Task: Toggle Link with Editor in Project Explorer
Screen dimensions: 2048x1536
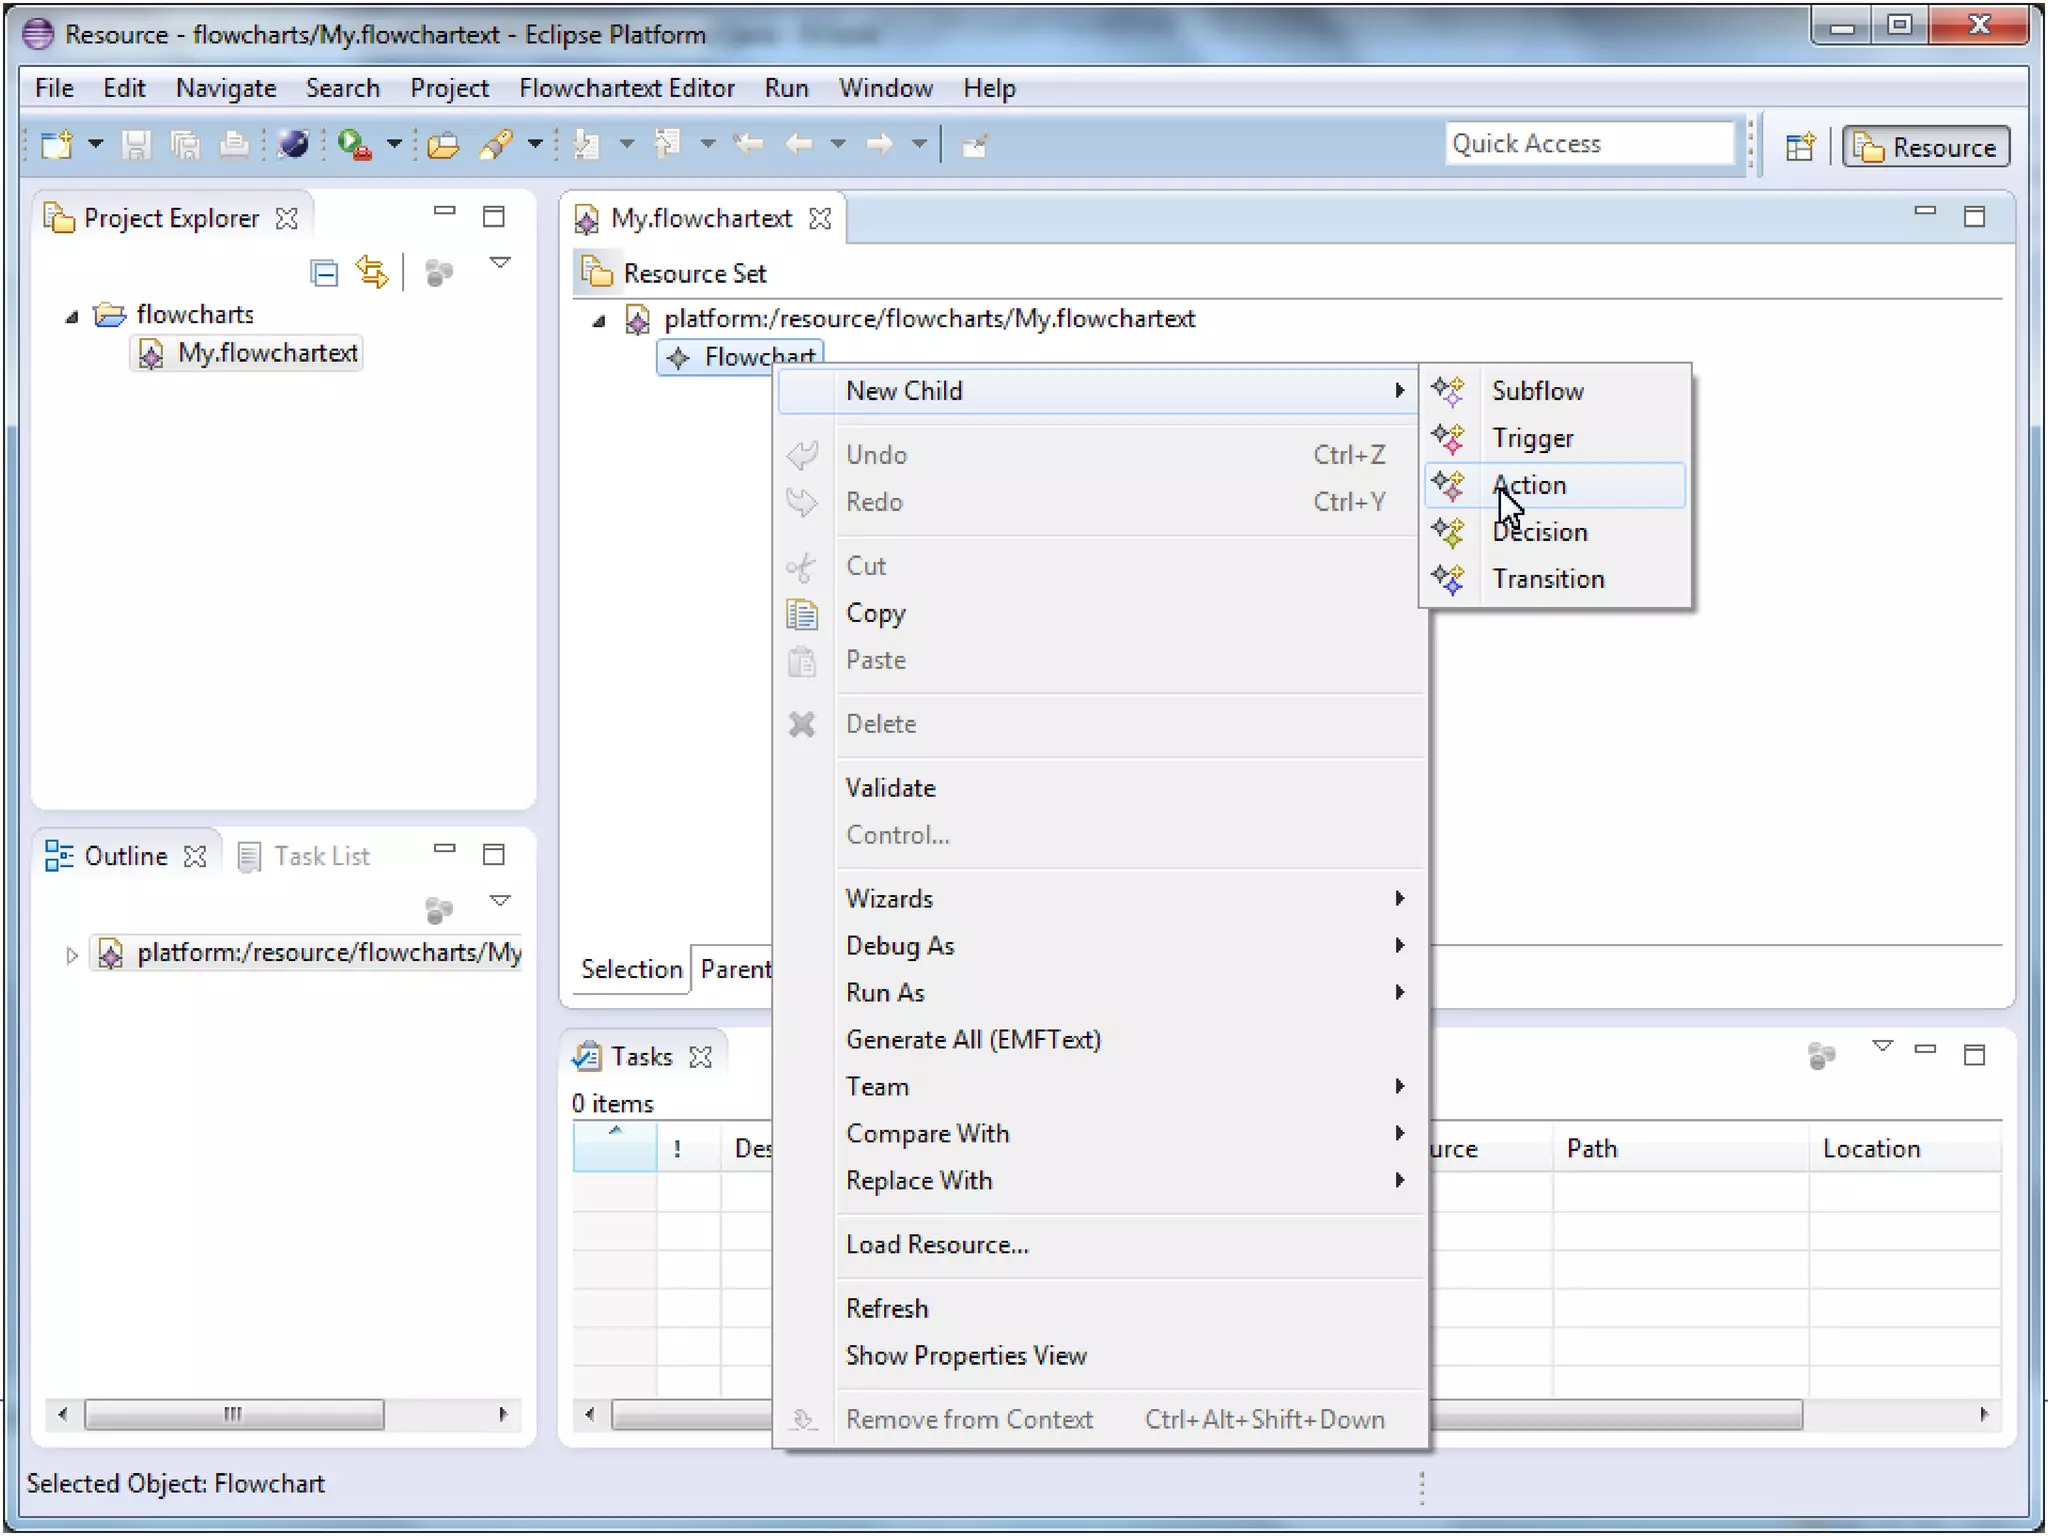Action: [x=372, y=272]
